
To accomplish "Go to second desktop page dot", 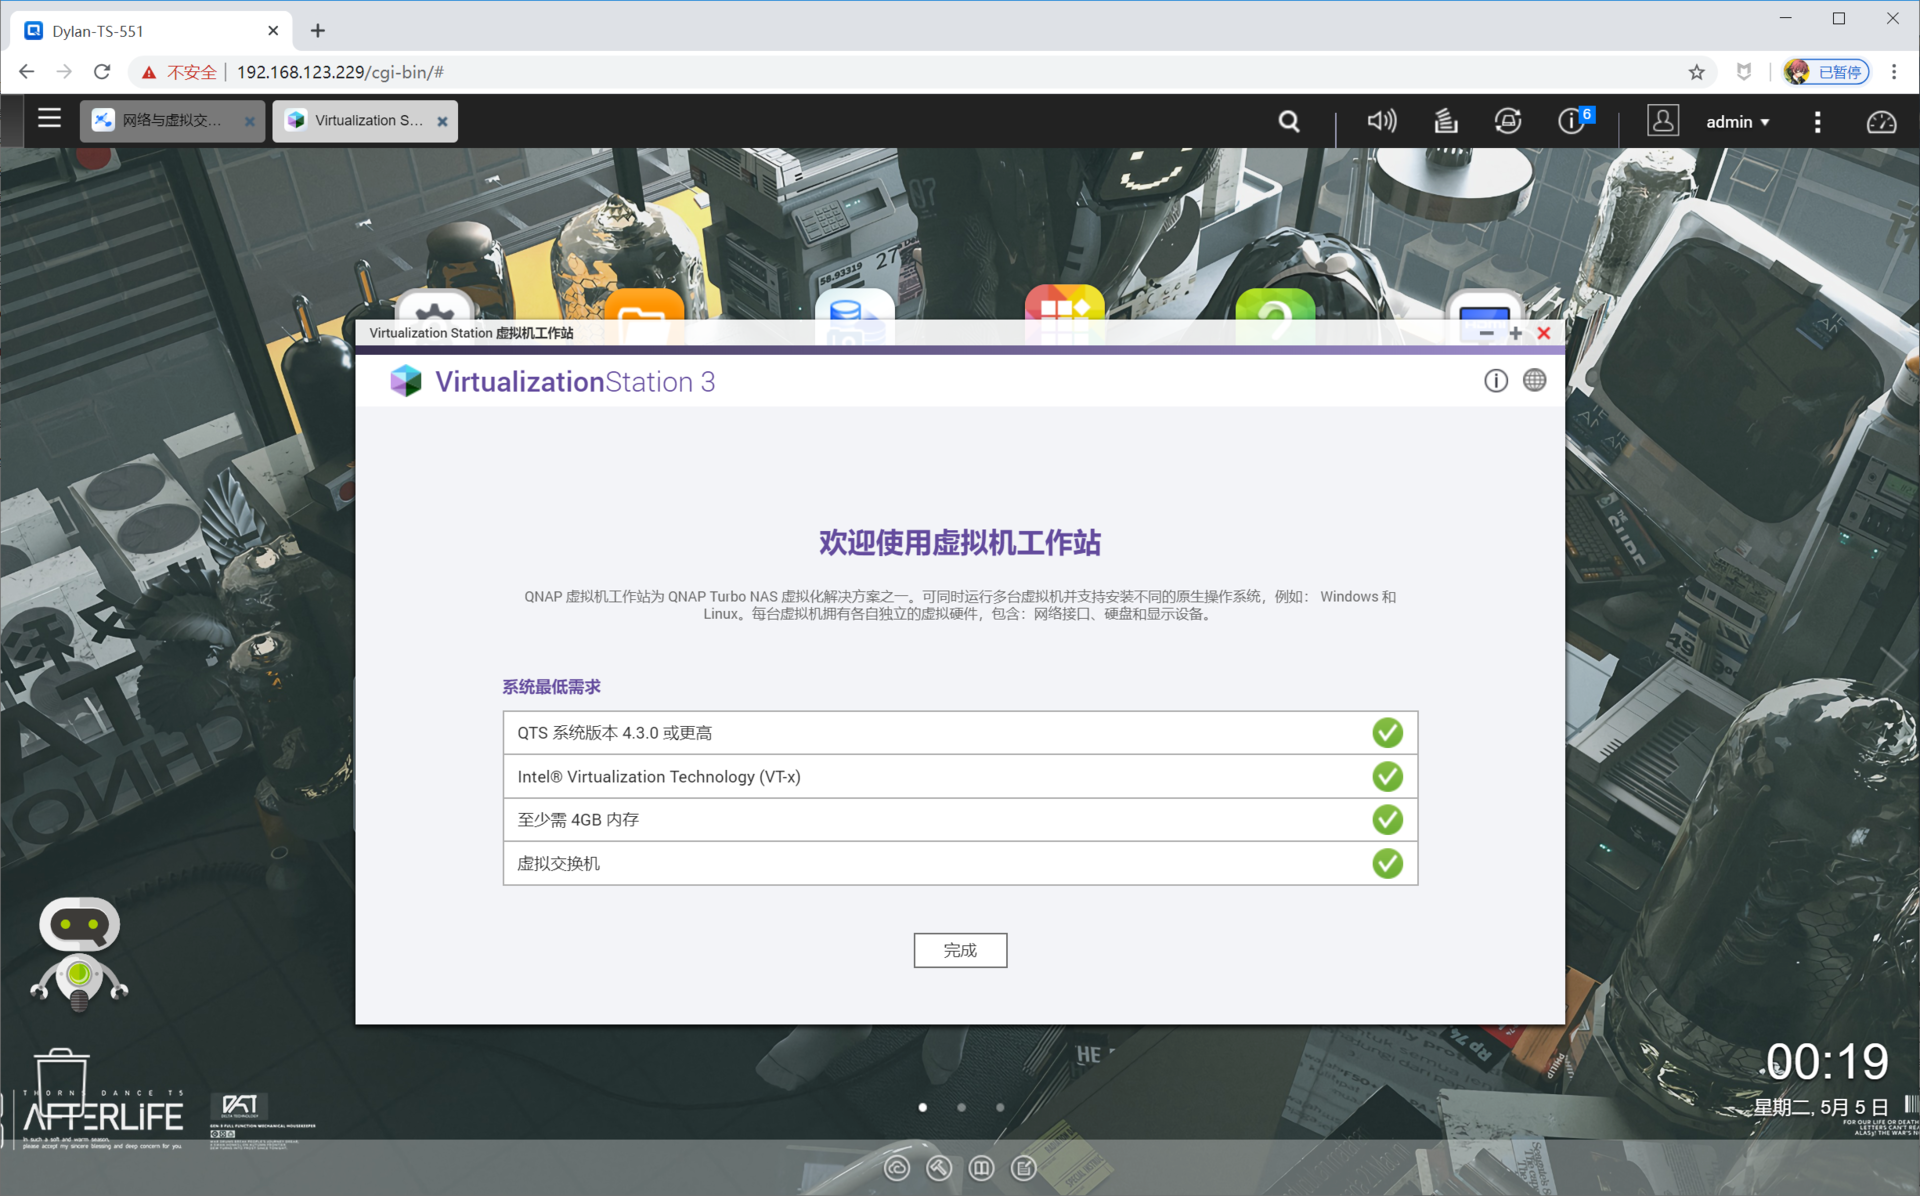I will click(x=961, y=1107).
